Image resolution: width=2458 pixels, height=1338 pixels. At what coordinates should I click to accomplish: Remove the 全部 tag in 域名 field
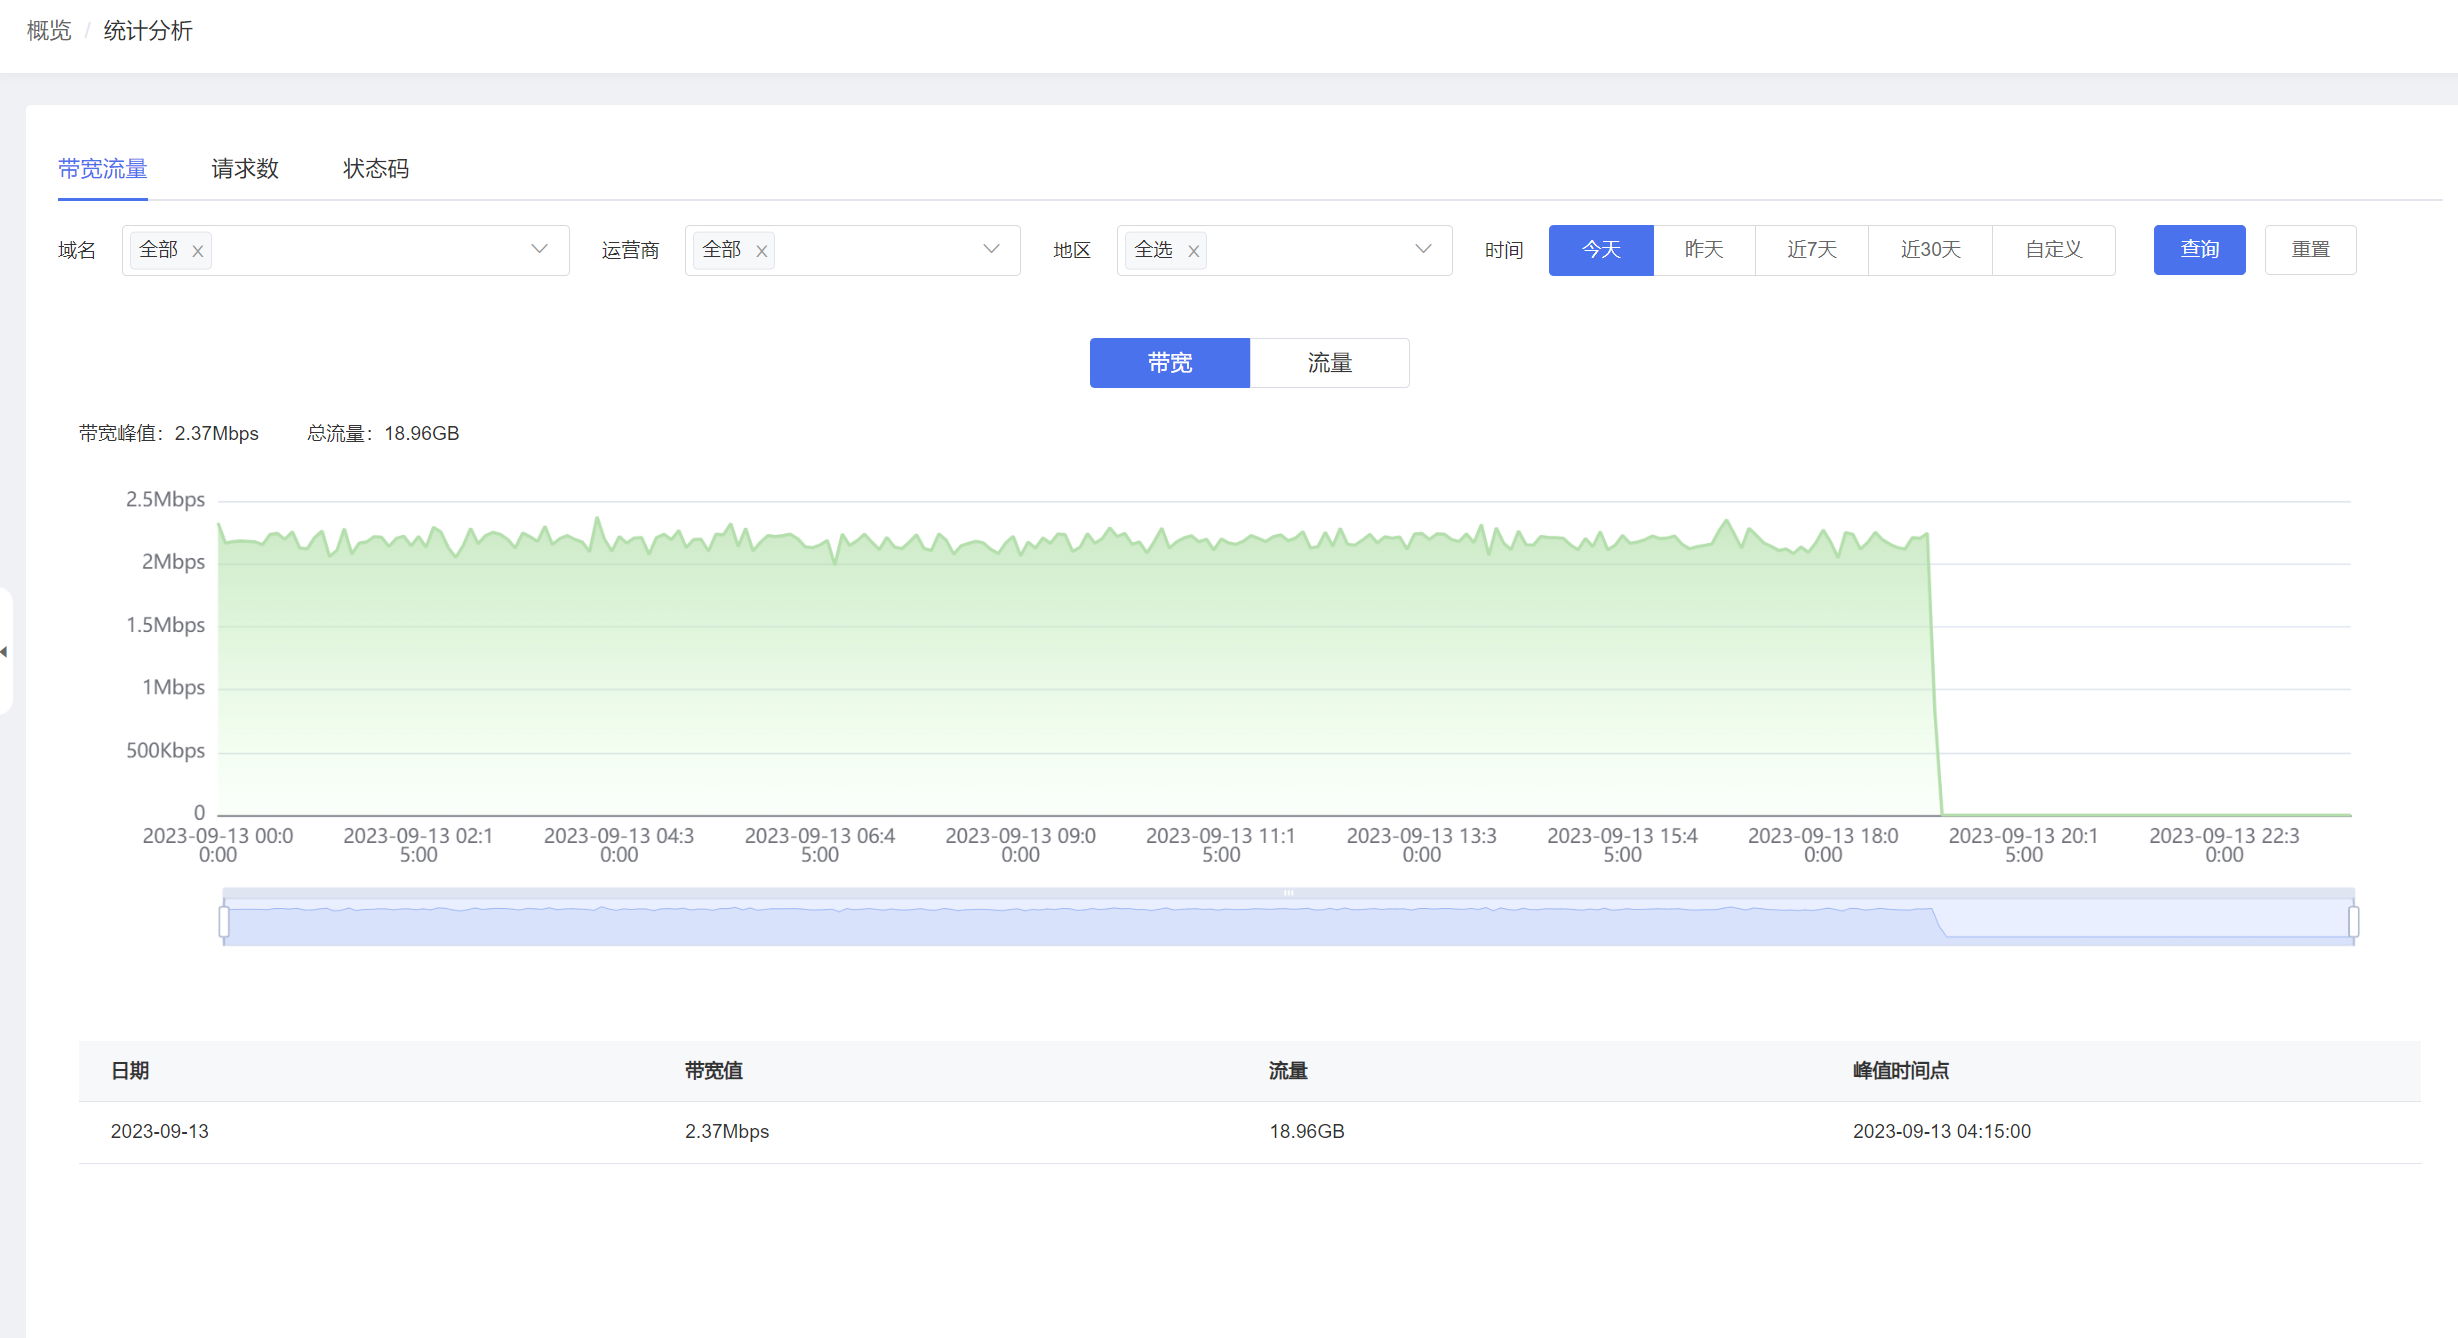(x=198, y=251)
